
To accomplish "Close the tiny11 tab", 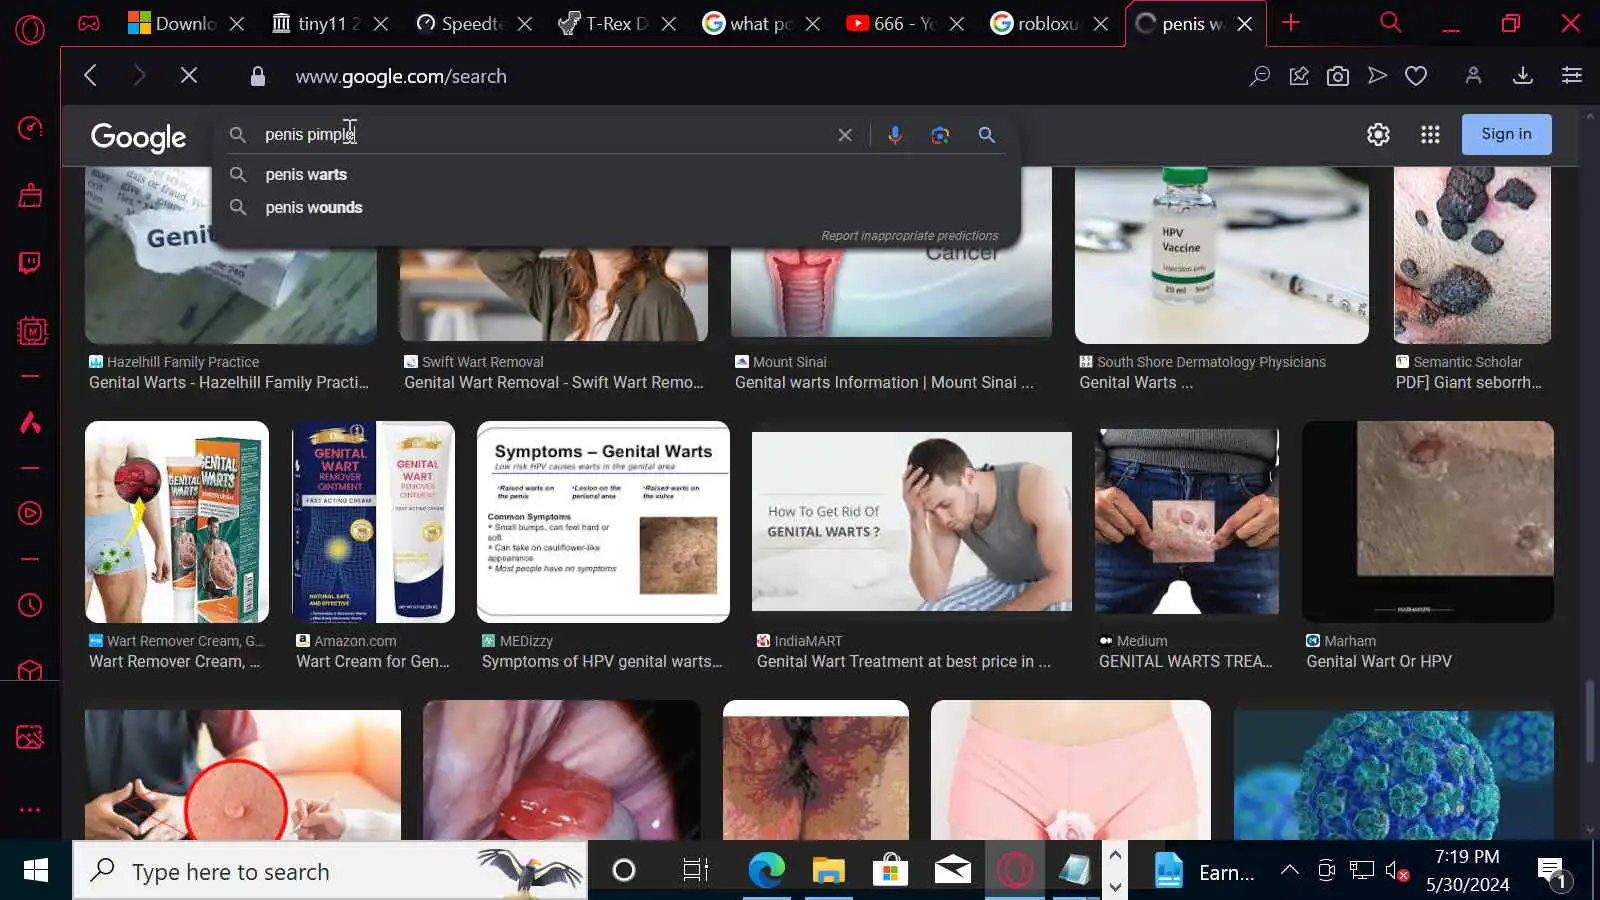I will [381, 24].
